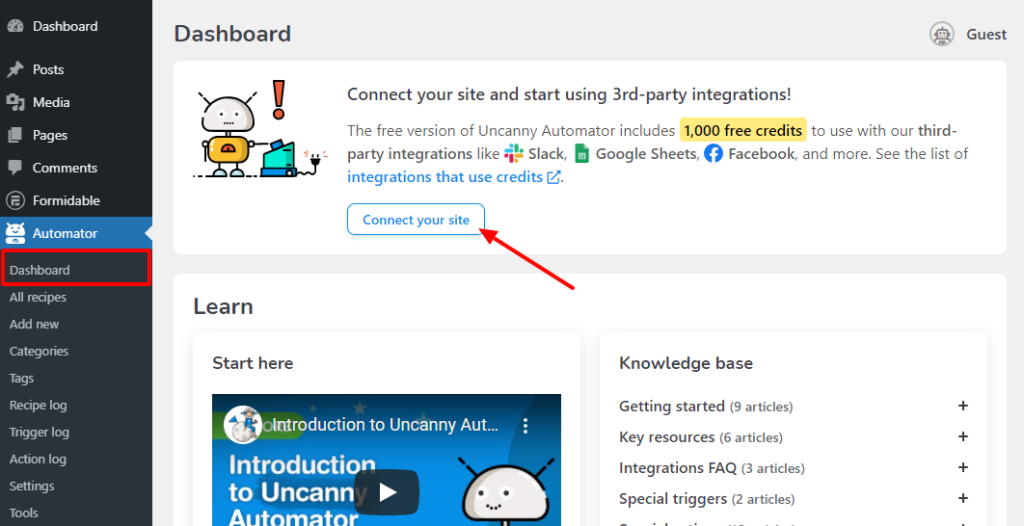Screen dimensions: 1024x526
Task: Click the Connect your site and start heading
Action: click(x=569, y=95)
